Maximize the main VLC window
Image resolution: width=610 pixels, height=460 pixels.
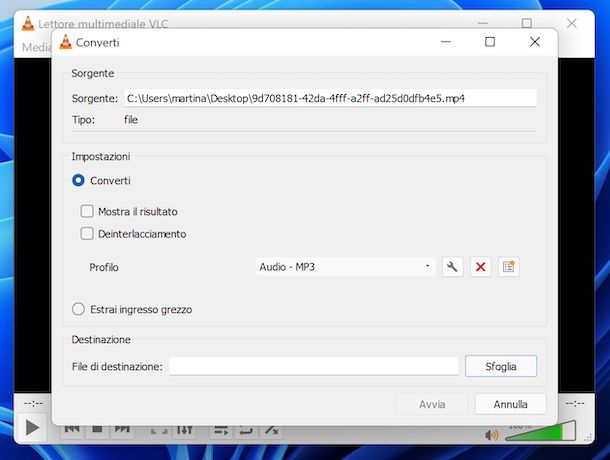point(527,23)
